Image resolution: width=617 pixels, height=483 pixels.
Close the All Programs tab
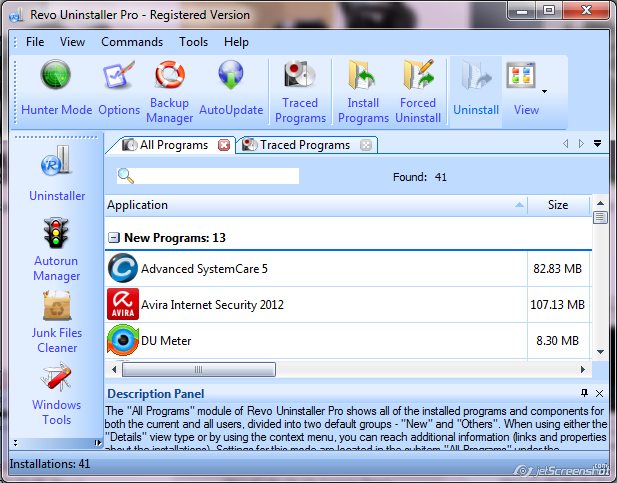pyautogui.click(x=224, y=145)
